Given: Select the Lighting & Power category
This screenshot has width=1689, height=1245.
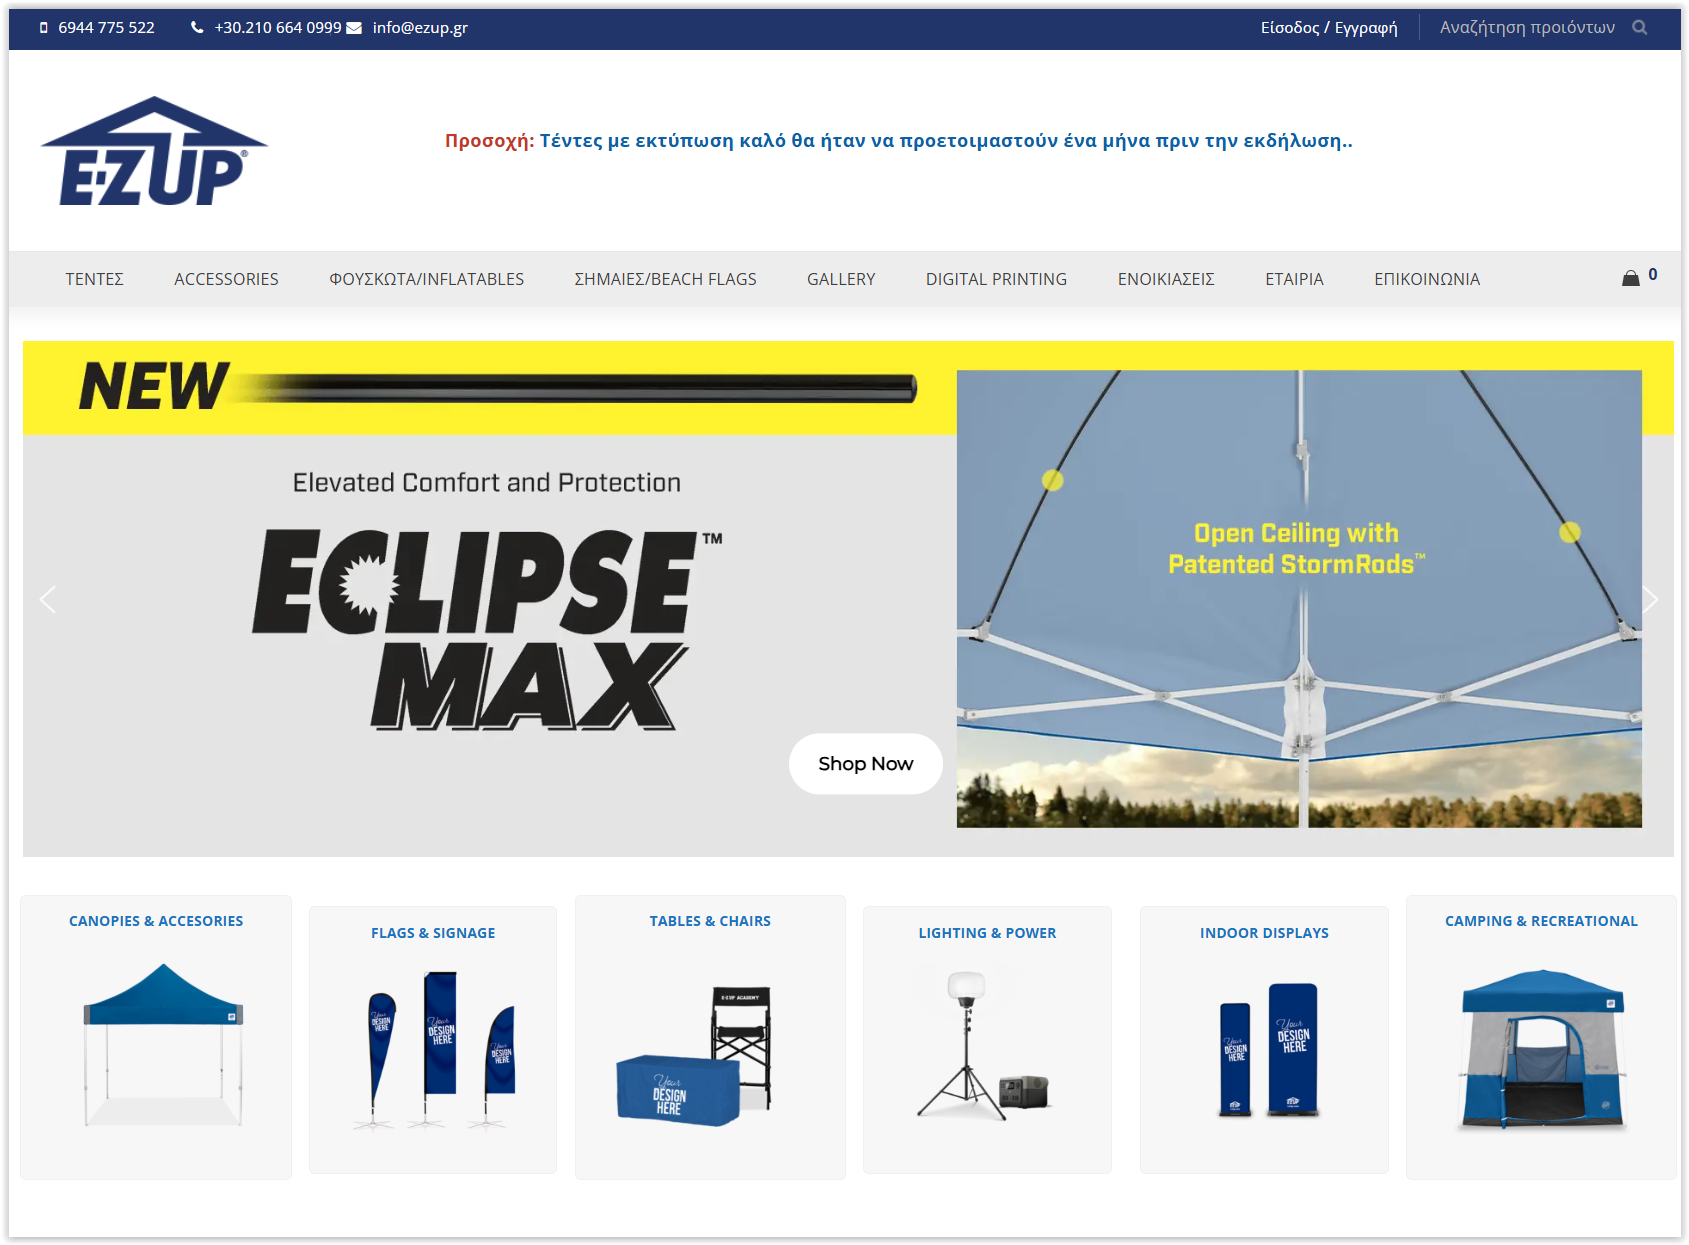Looking at the screenshot, I should coord(987,1040).
